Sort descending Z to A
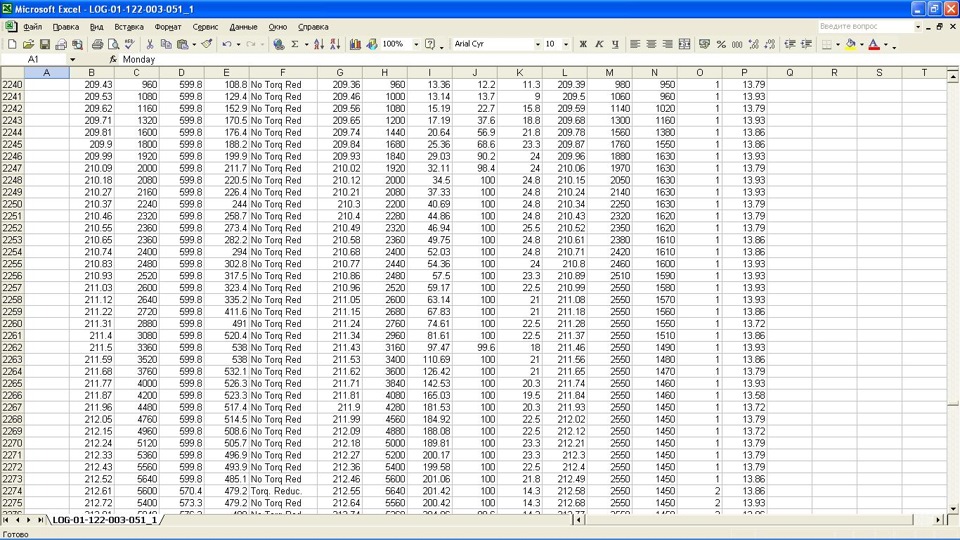The image size is (960, 540). pyautogui.click(x=335, y=44)
